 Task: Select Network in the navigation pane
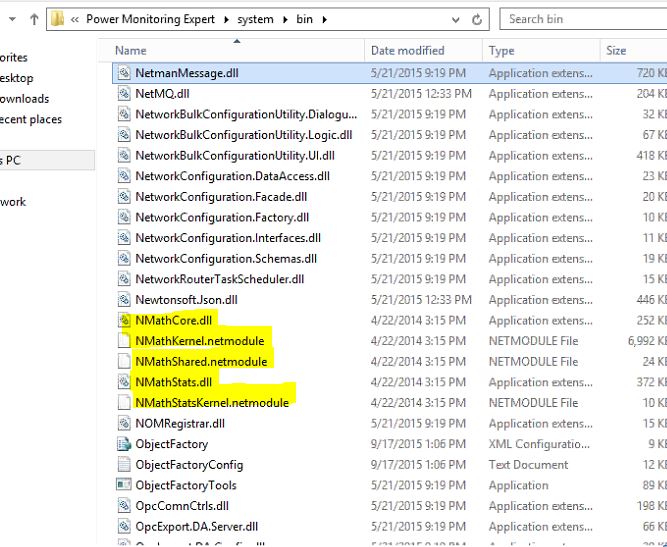[x=13, y=202]
